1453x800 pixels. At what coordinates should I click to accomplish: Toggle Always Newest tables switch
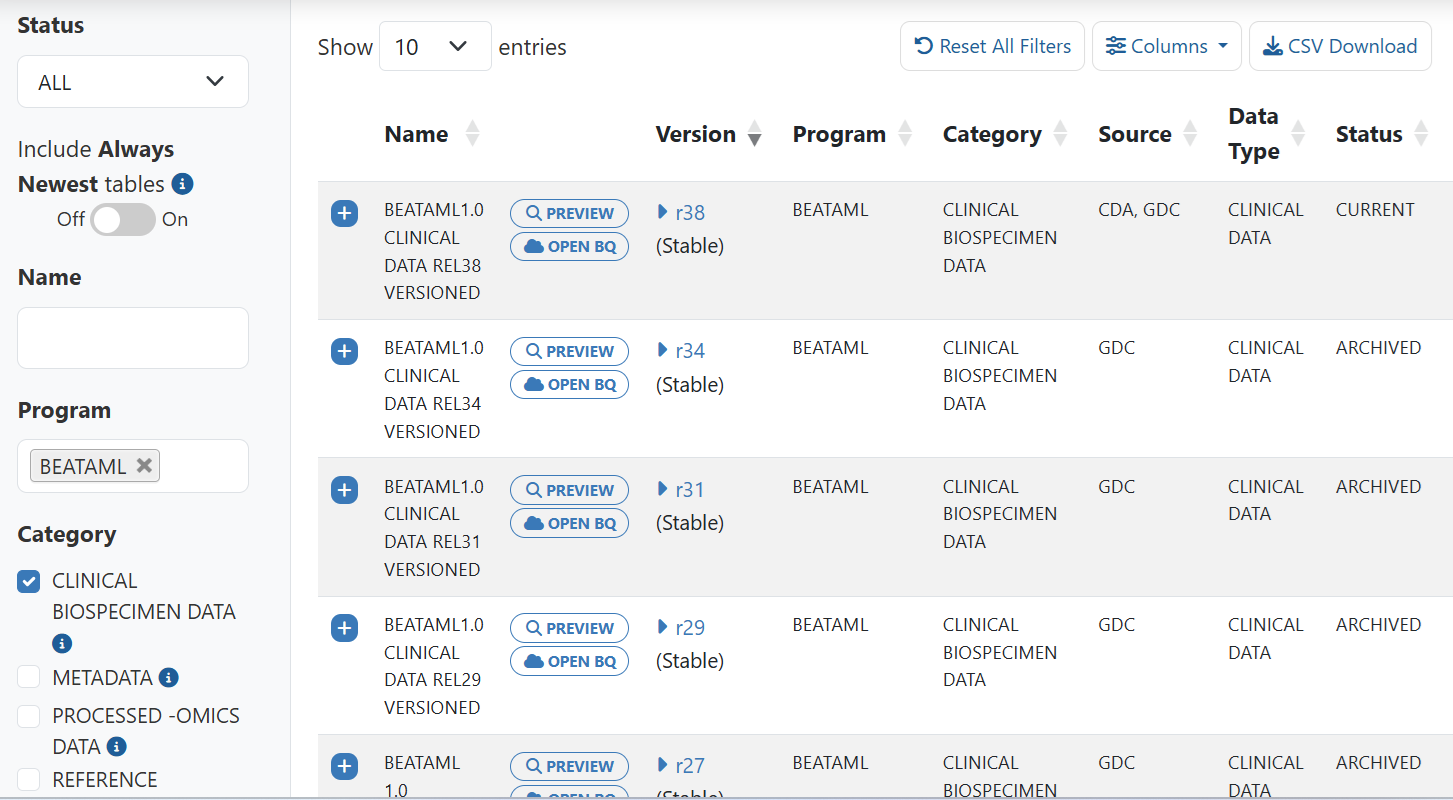click(123, 220)
